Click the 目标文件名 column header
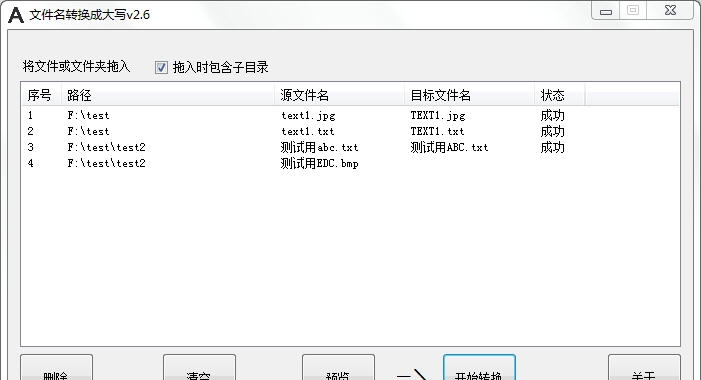This screenshot has height=380, width=701. (470, 95)
